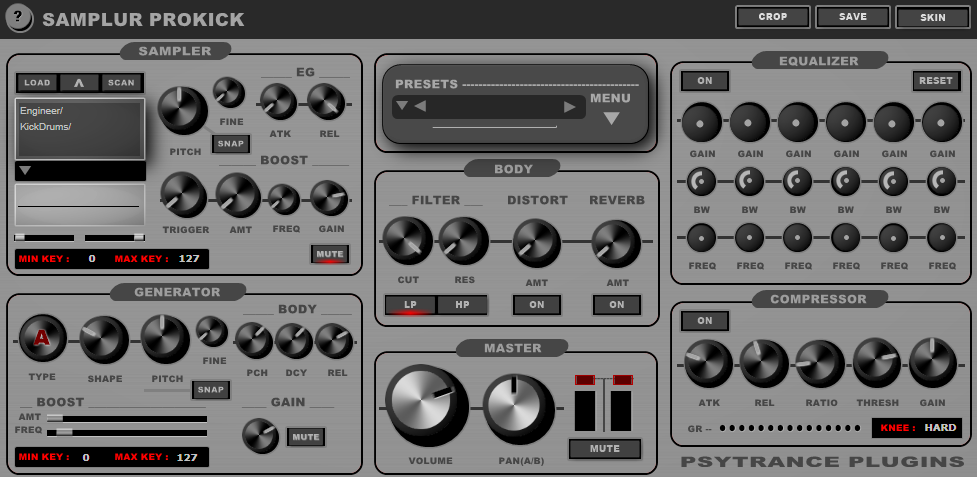Click the REVERB AMT knob
977x477 pixels.
coord(616,243)
